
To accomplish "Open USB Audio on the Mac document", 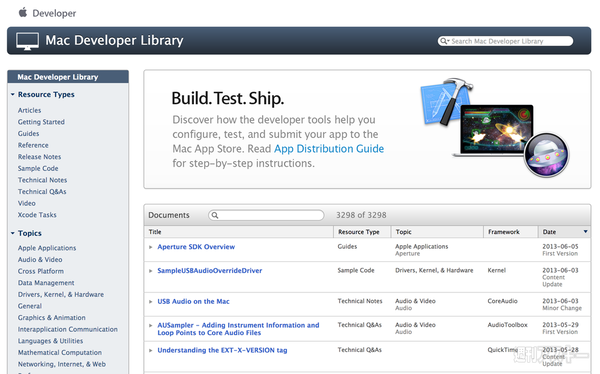I will pos(193,301).
